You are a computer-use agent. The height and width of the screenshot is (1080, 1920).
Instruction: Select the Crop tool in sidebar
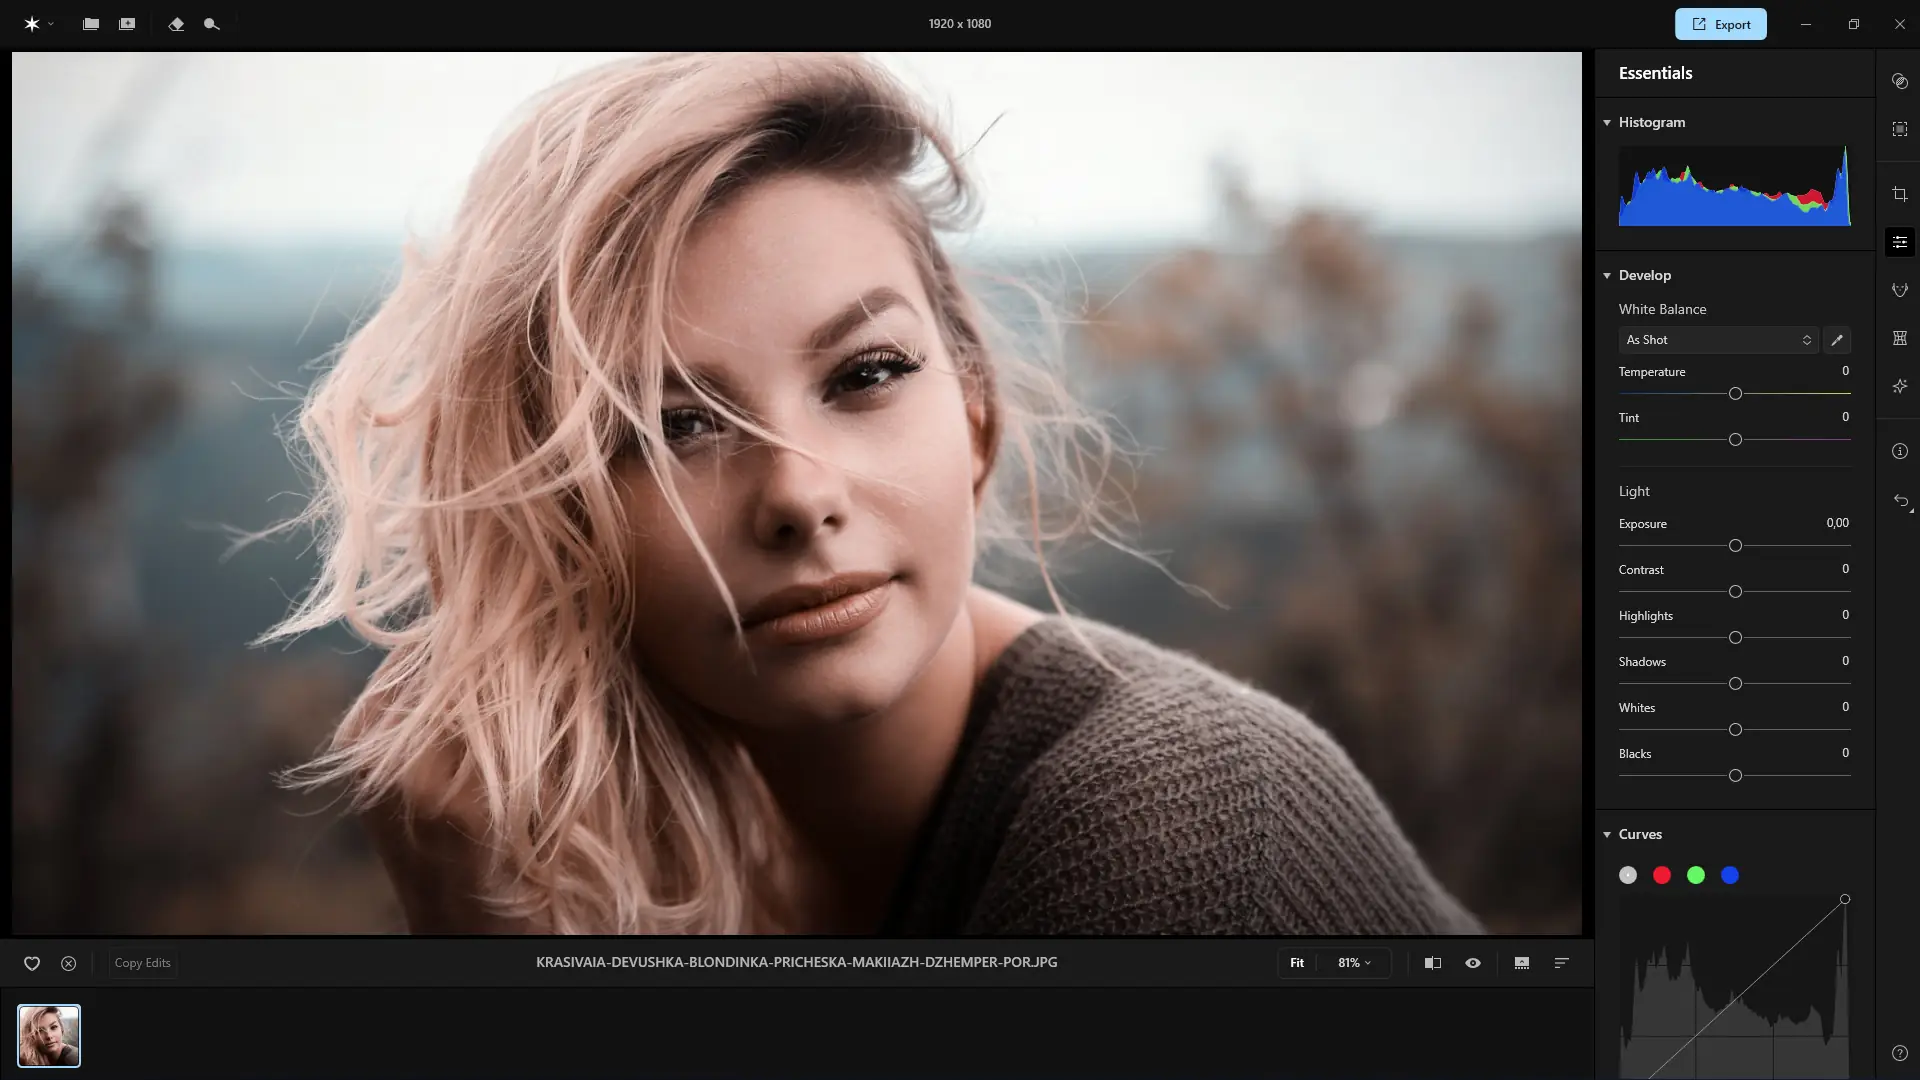[x=1900, y=194]
